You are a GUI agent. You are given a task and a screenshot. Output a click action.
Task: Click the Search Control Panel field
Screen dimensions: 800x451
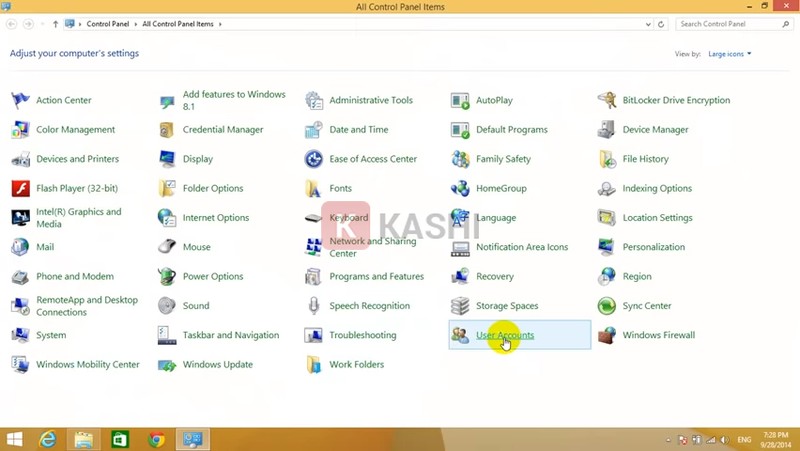[727, 24]
